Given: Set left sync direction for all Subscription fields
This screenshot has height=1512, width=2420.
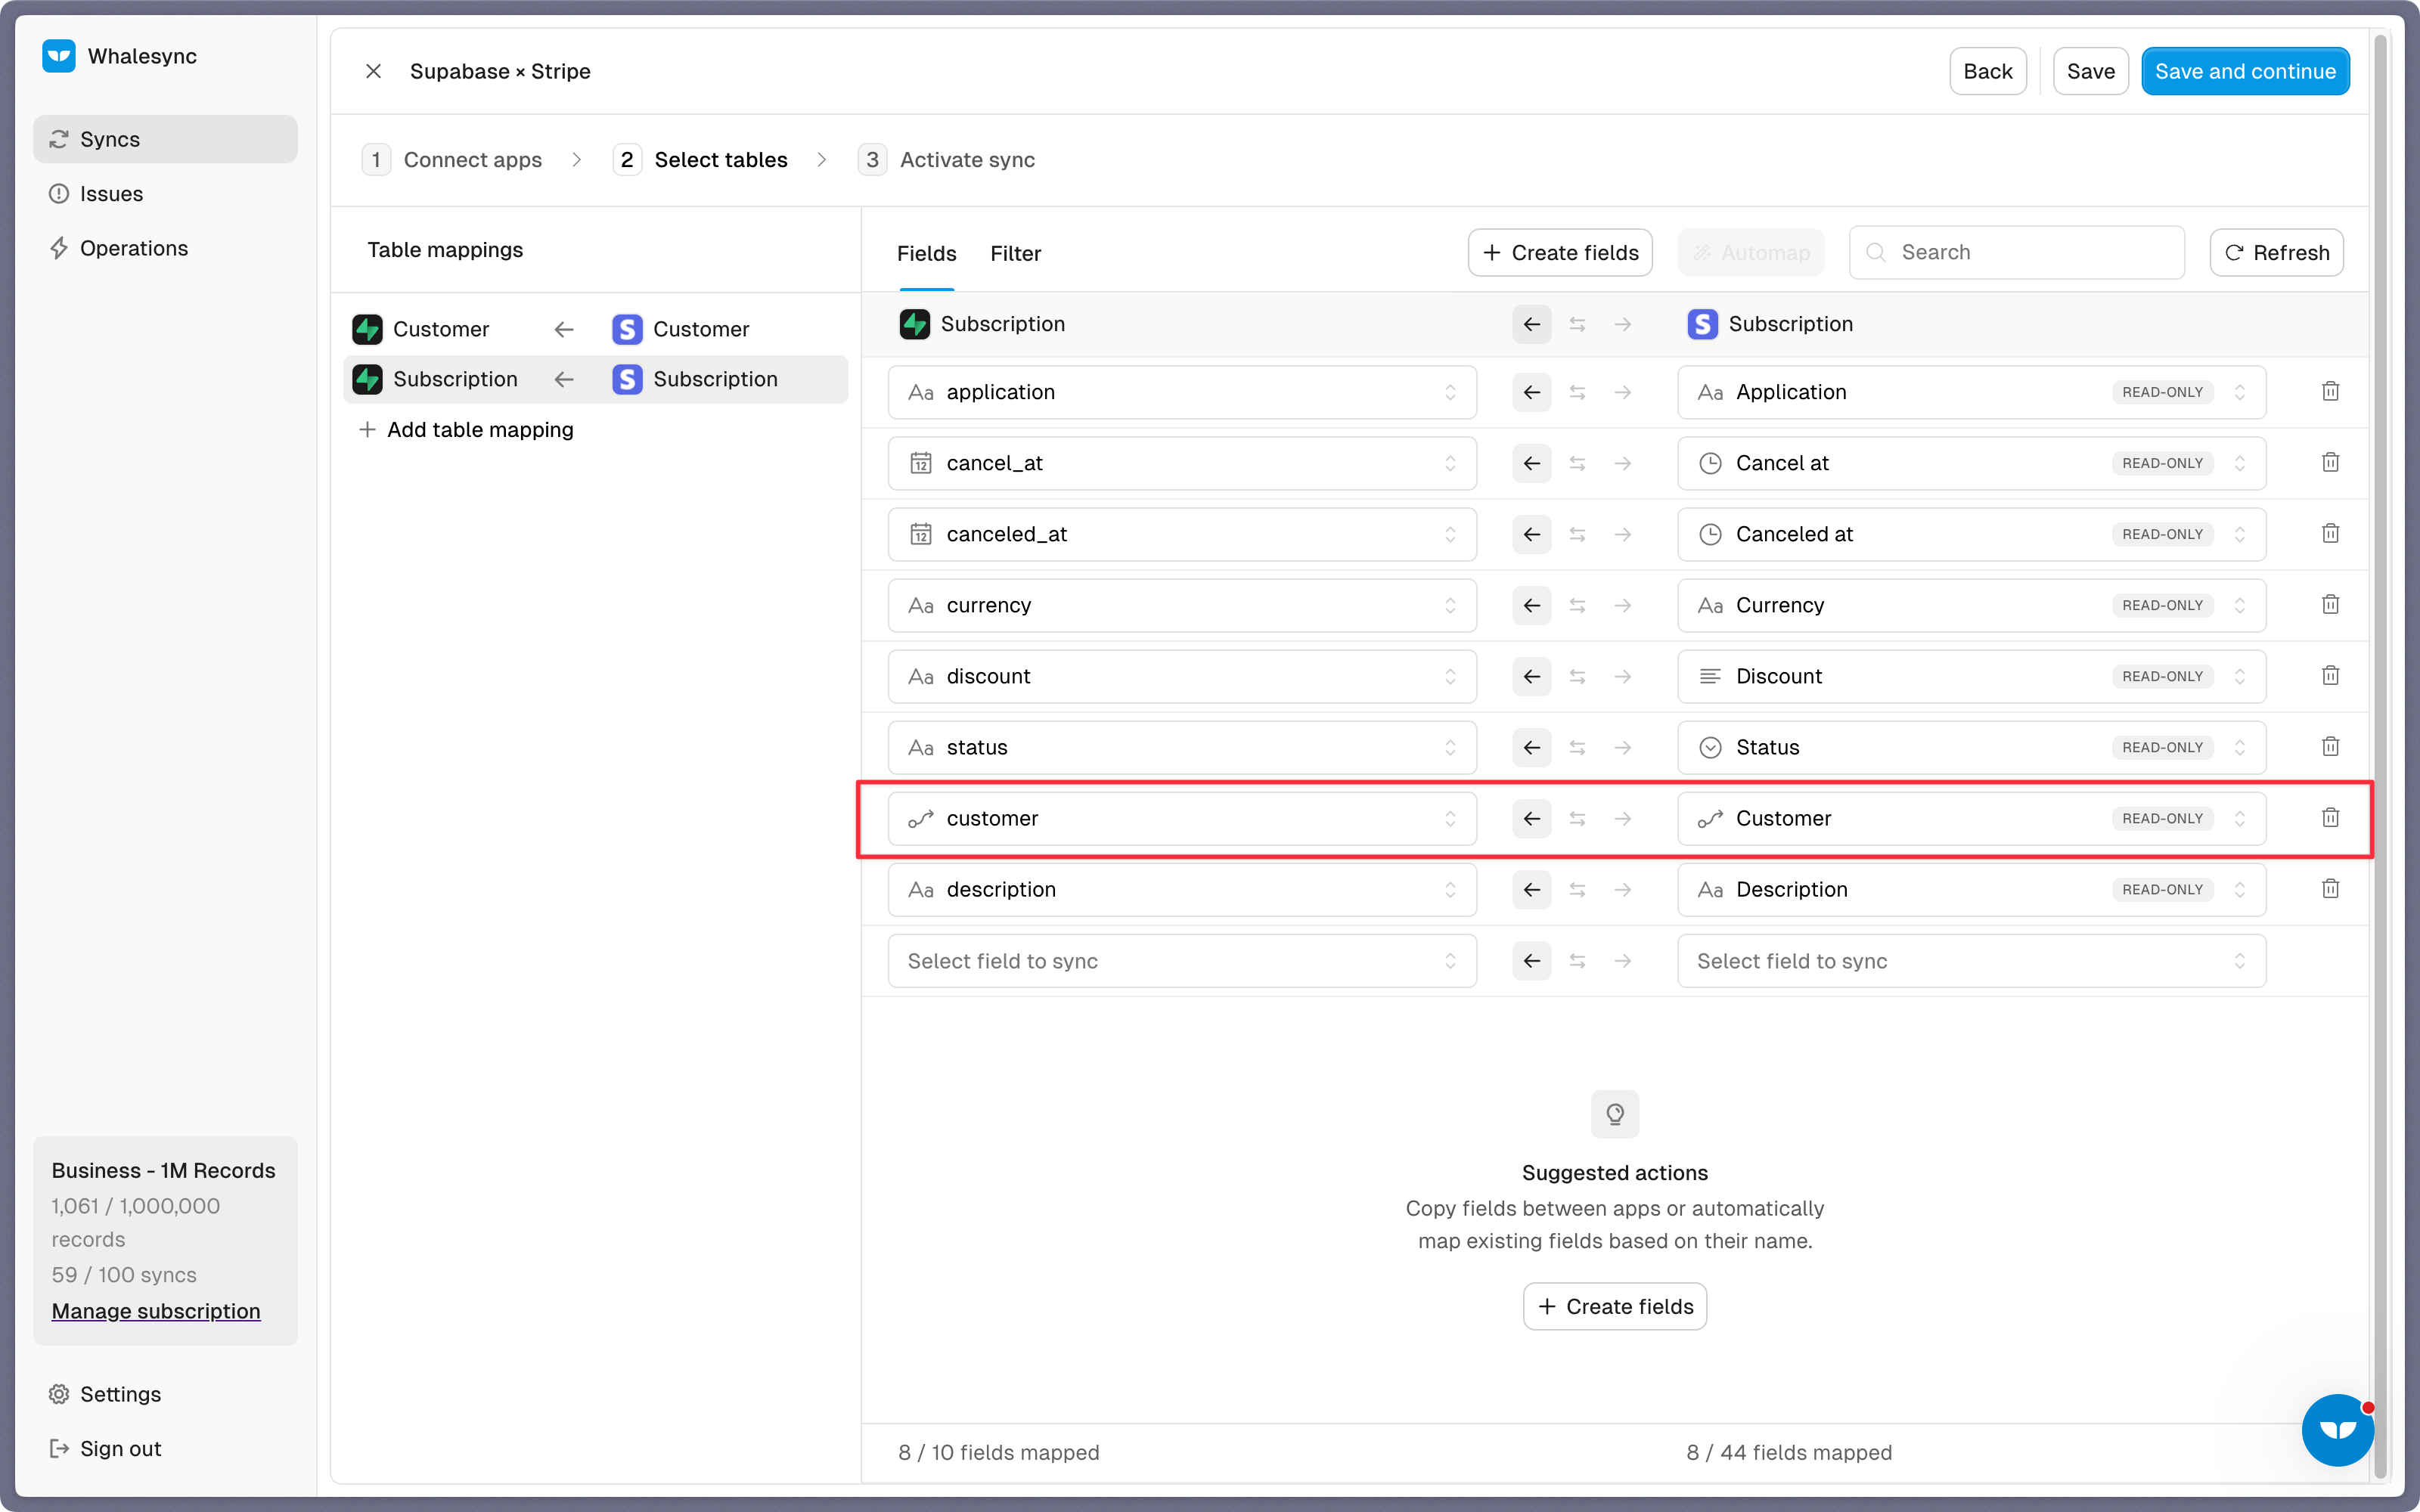Looking at the screenshot, I should pyautogui.click(x=1531, y=324).
